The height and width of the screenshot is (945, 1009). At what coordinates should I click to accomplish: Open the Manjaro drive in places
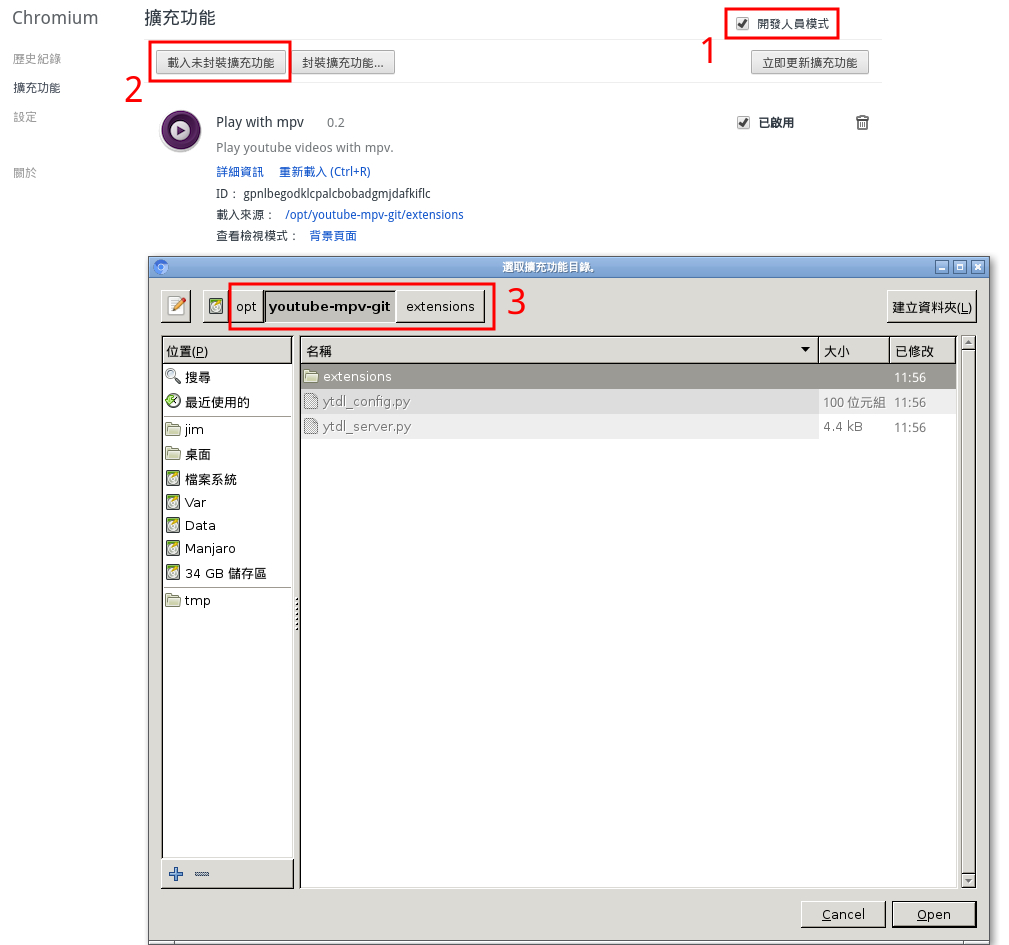228,549
